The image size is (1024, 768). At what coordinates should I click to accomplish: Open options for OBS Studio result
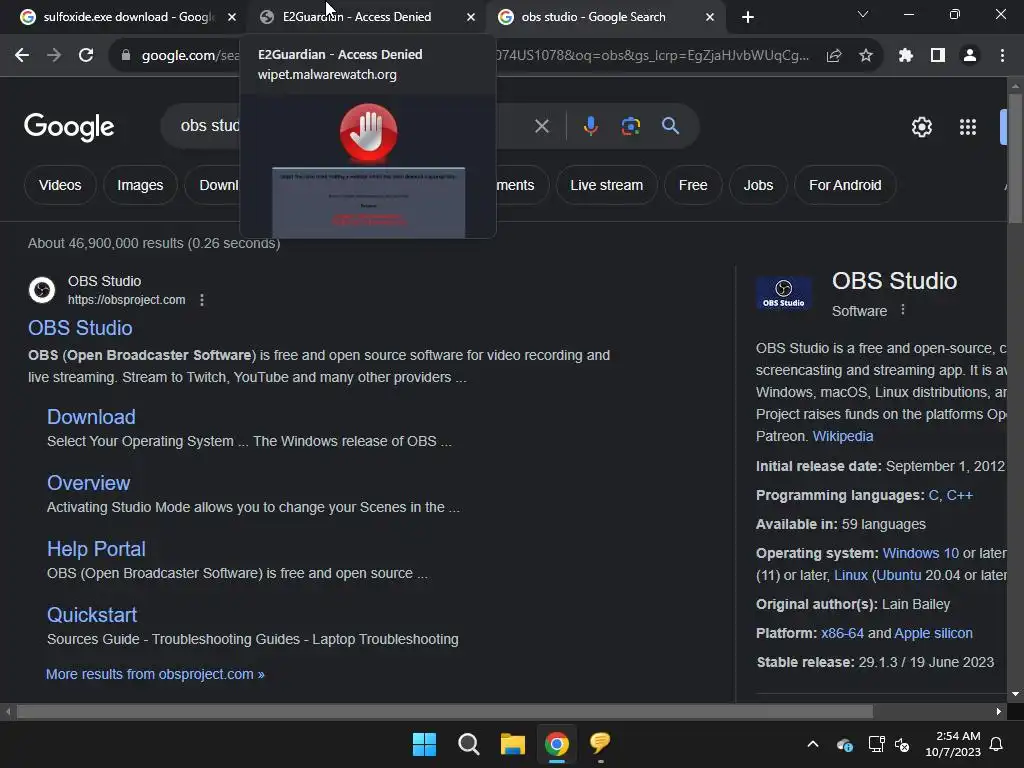pos(202,300)
